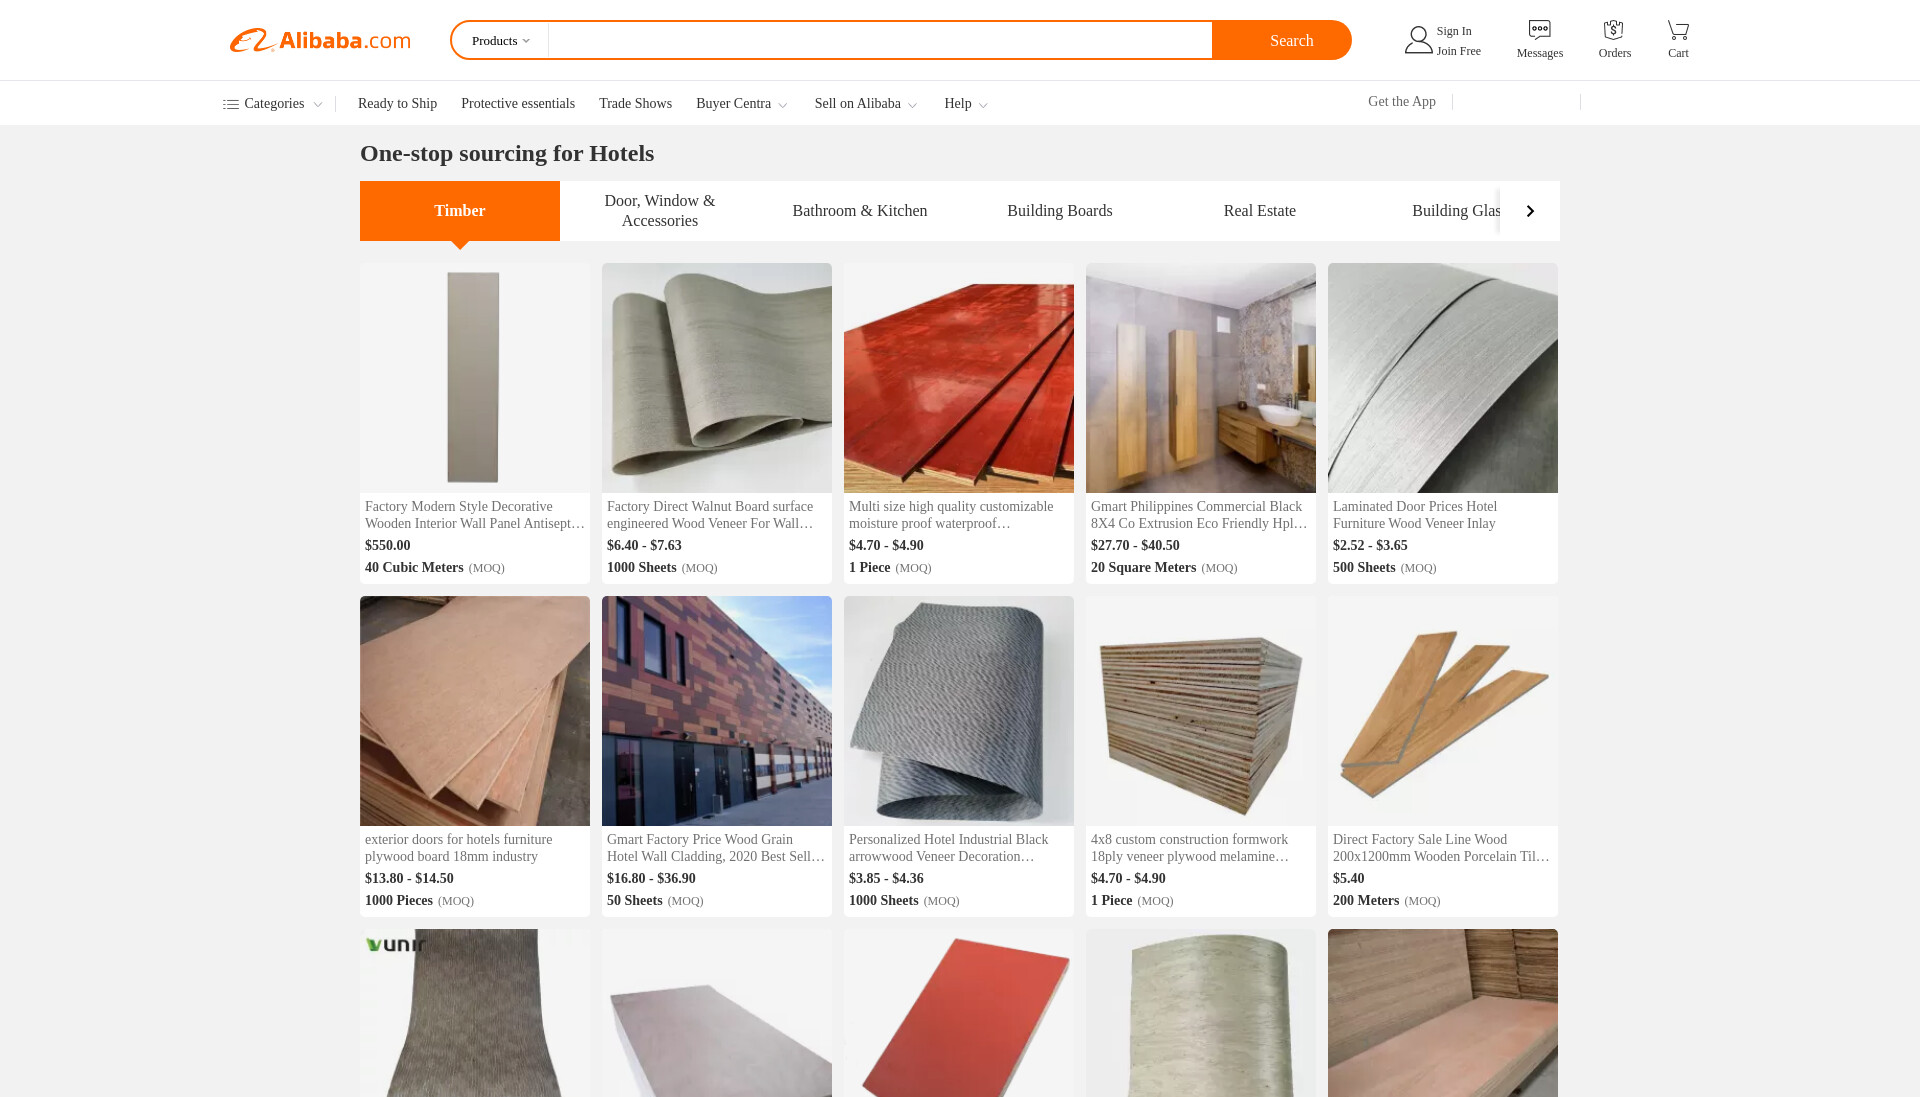Click the Categories list icon
This screenshot has height=1097, width=1920.
(x=231, y=104)
